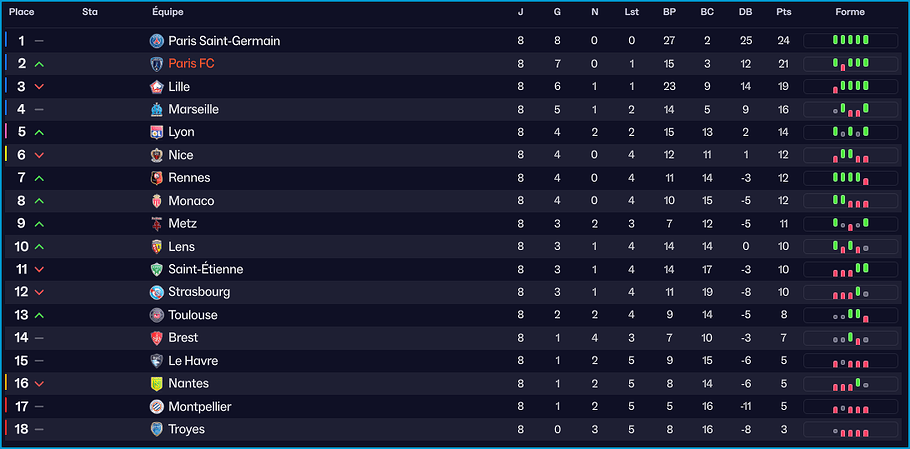Click the Nice club crest icon
Screen dimensions: 910x449
(157, 155)
